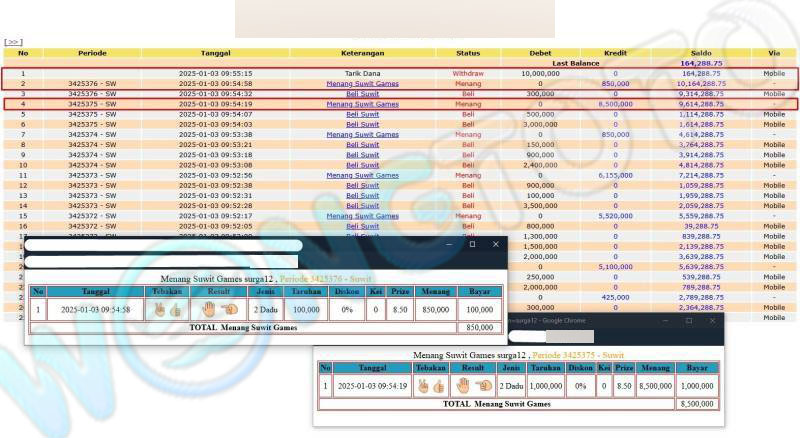The height and width of the screenshot is (438, 800).
Task: Maximize the Periode 3425376 popup window
Action: pos(472,244)
